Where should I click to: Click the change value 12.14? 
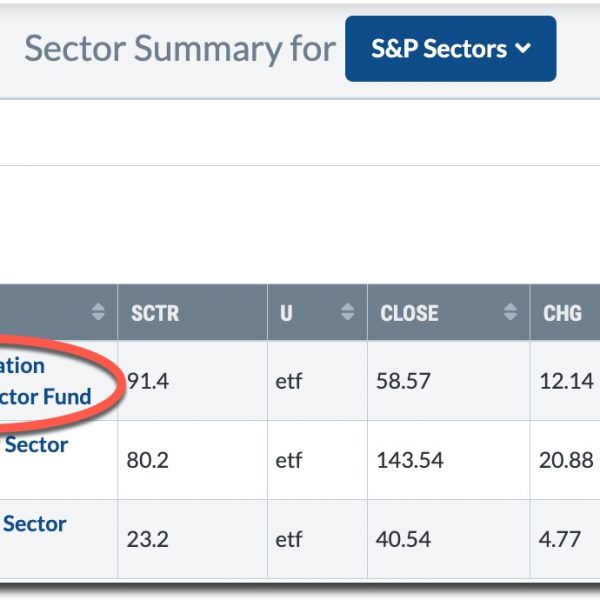point(566,381)
